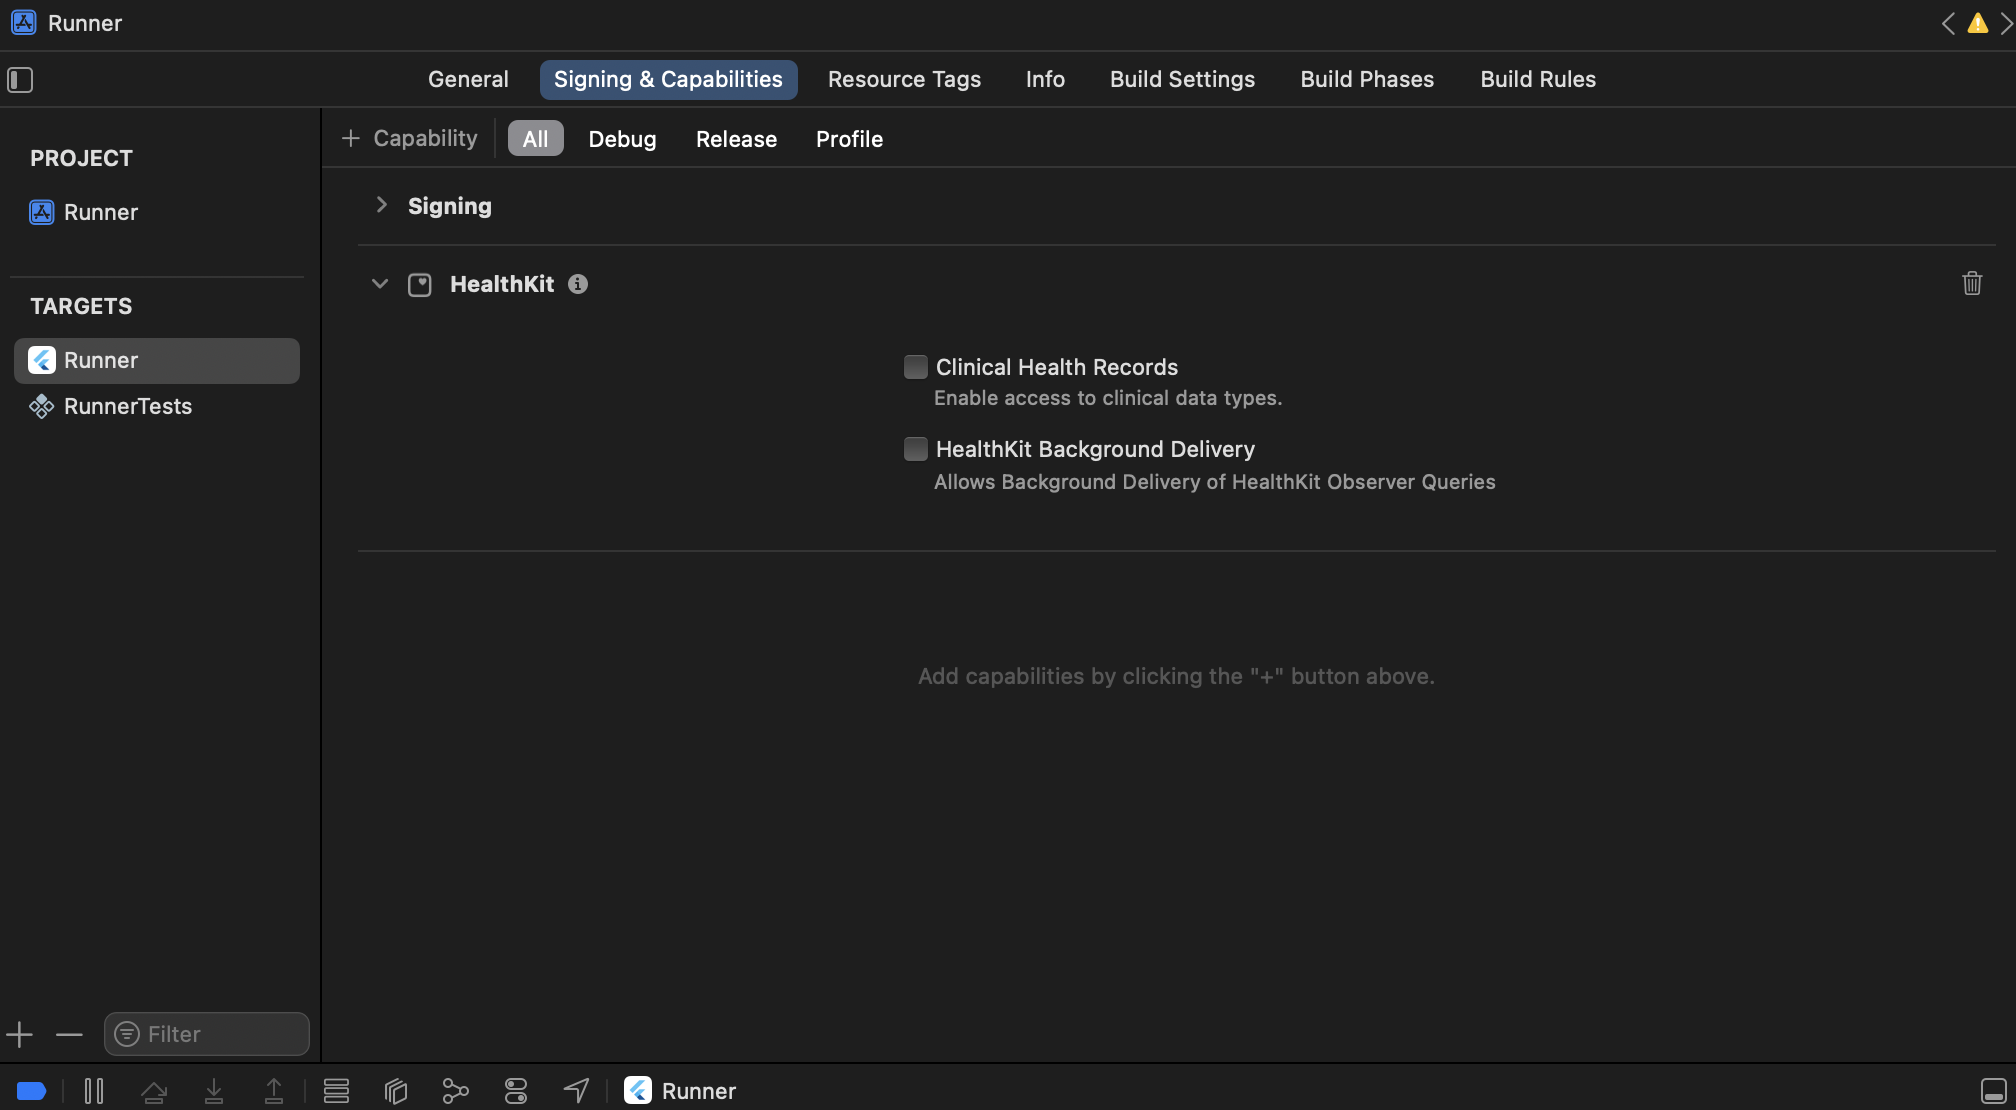
Task: Expand the HealthKit info tooltip
Action: (577, 283)
